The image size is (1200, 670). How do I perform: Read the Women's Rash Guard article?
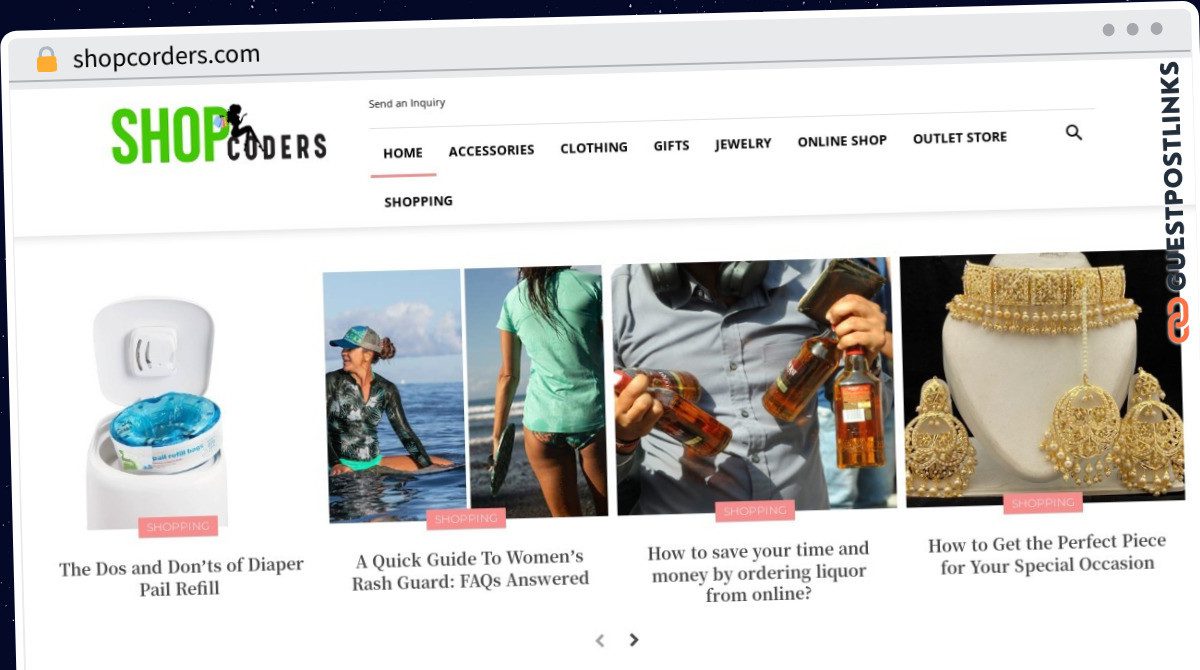tap(470, 569)
